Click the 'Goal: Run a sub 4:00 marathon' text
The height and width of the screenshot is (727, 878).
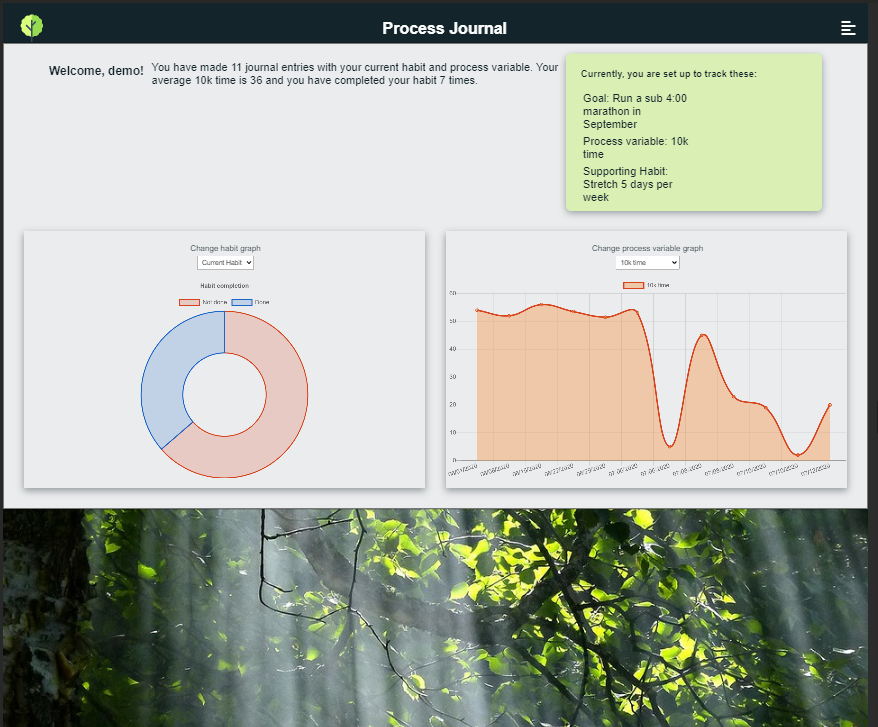[x=634, y=111]
